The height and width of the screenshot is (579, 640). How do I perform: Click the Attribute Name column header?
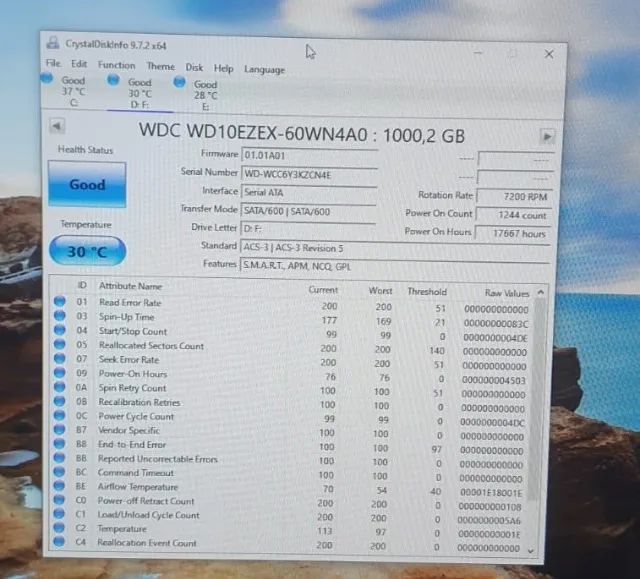tap(131, 286)
